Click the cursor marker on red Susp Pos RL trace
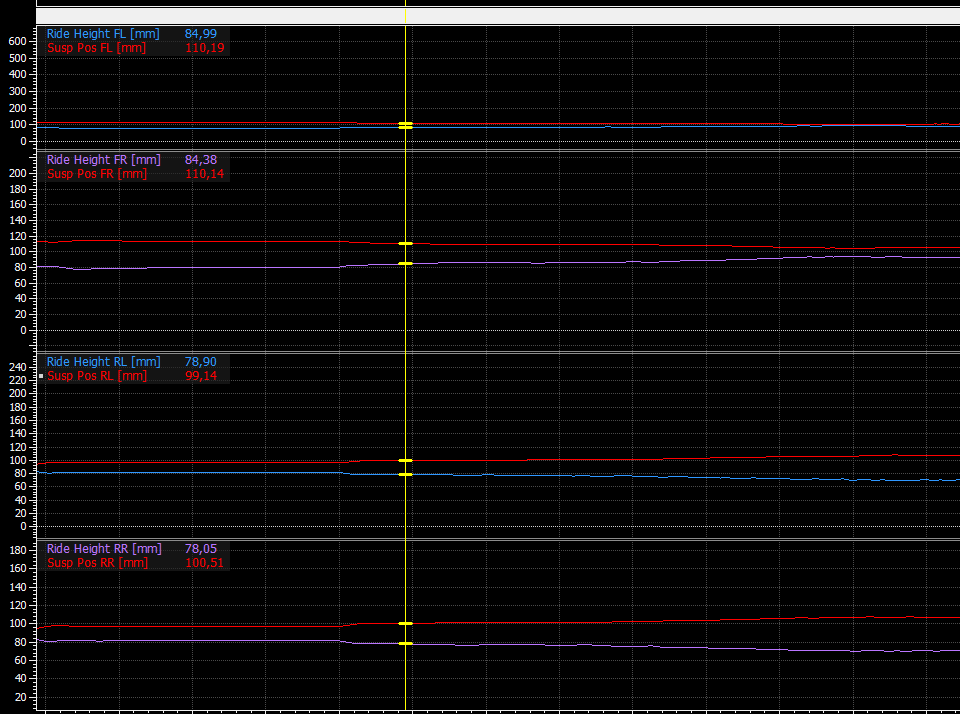Viewport: 960px width, 714px height. tap(405, 460)
